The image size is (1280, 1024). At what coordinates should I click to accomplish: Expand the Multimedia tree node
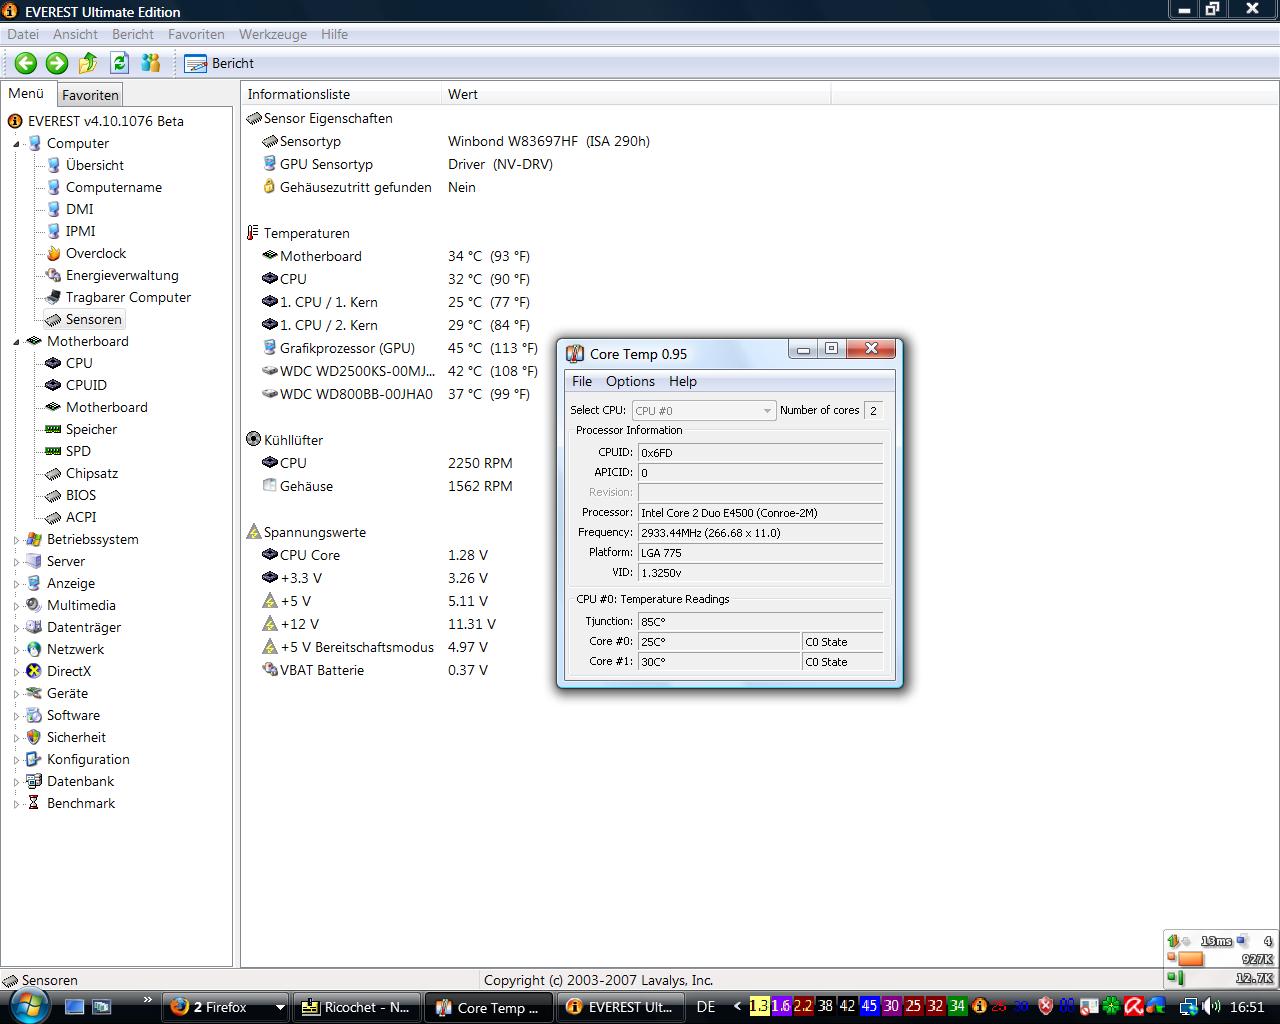pyautogui.click(x=17, y=605)
